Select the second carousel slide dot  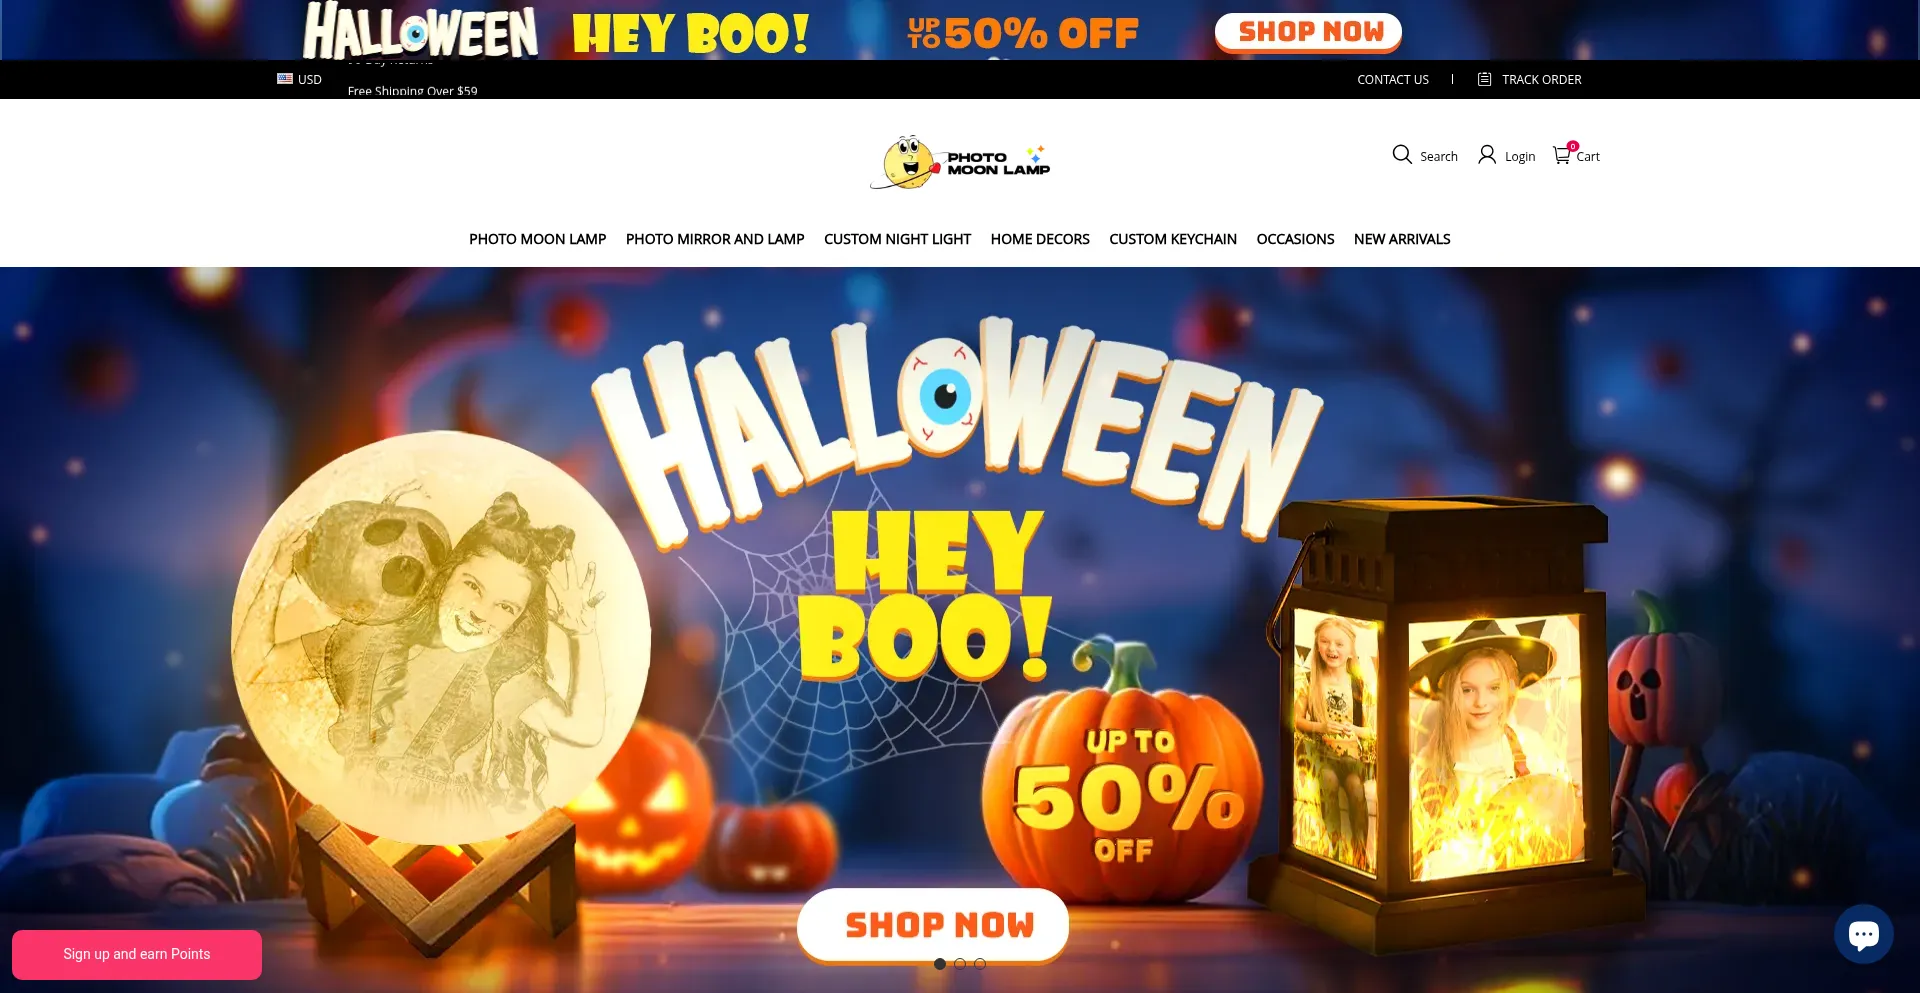[x=960, y=964]
